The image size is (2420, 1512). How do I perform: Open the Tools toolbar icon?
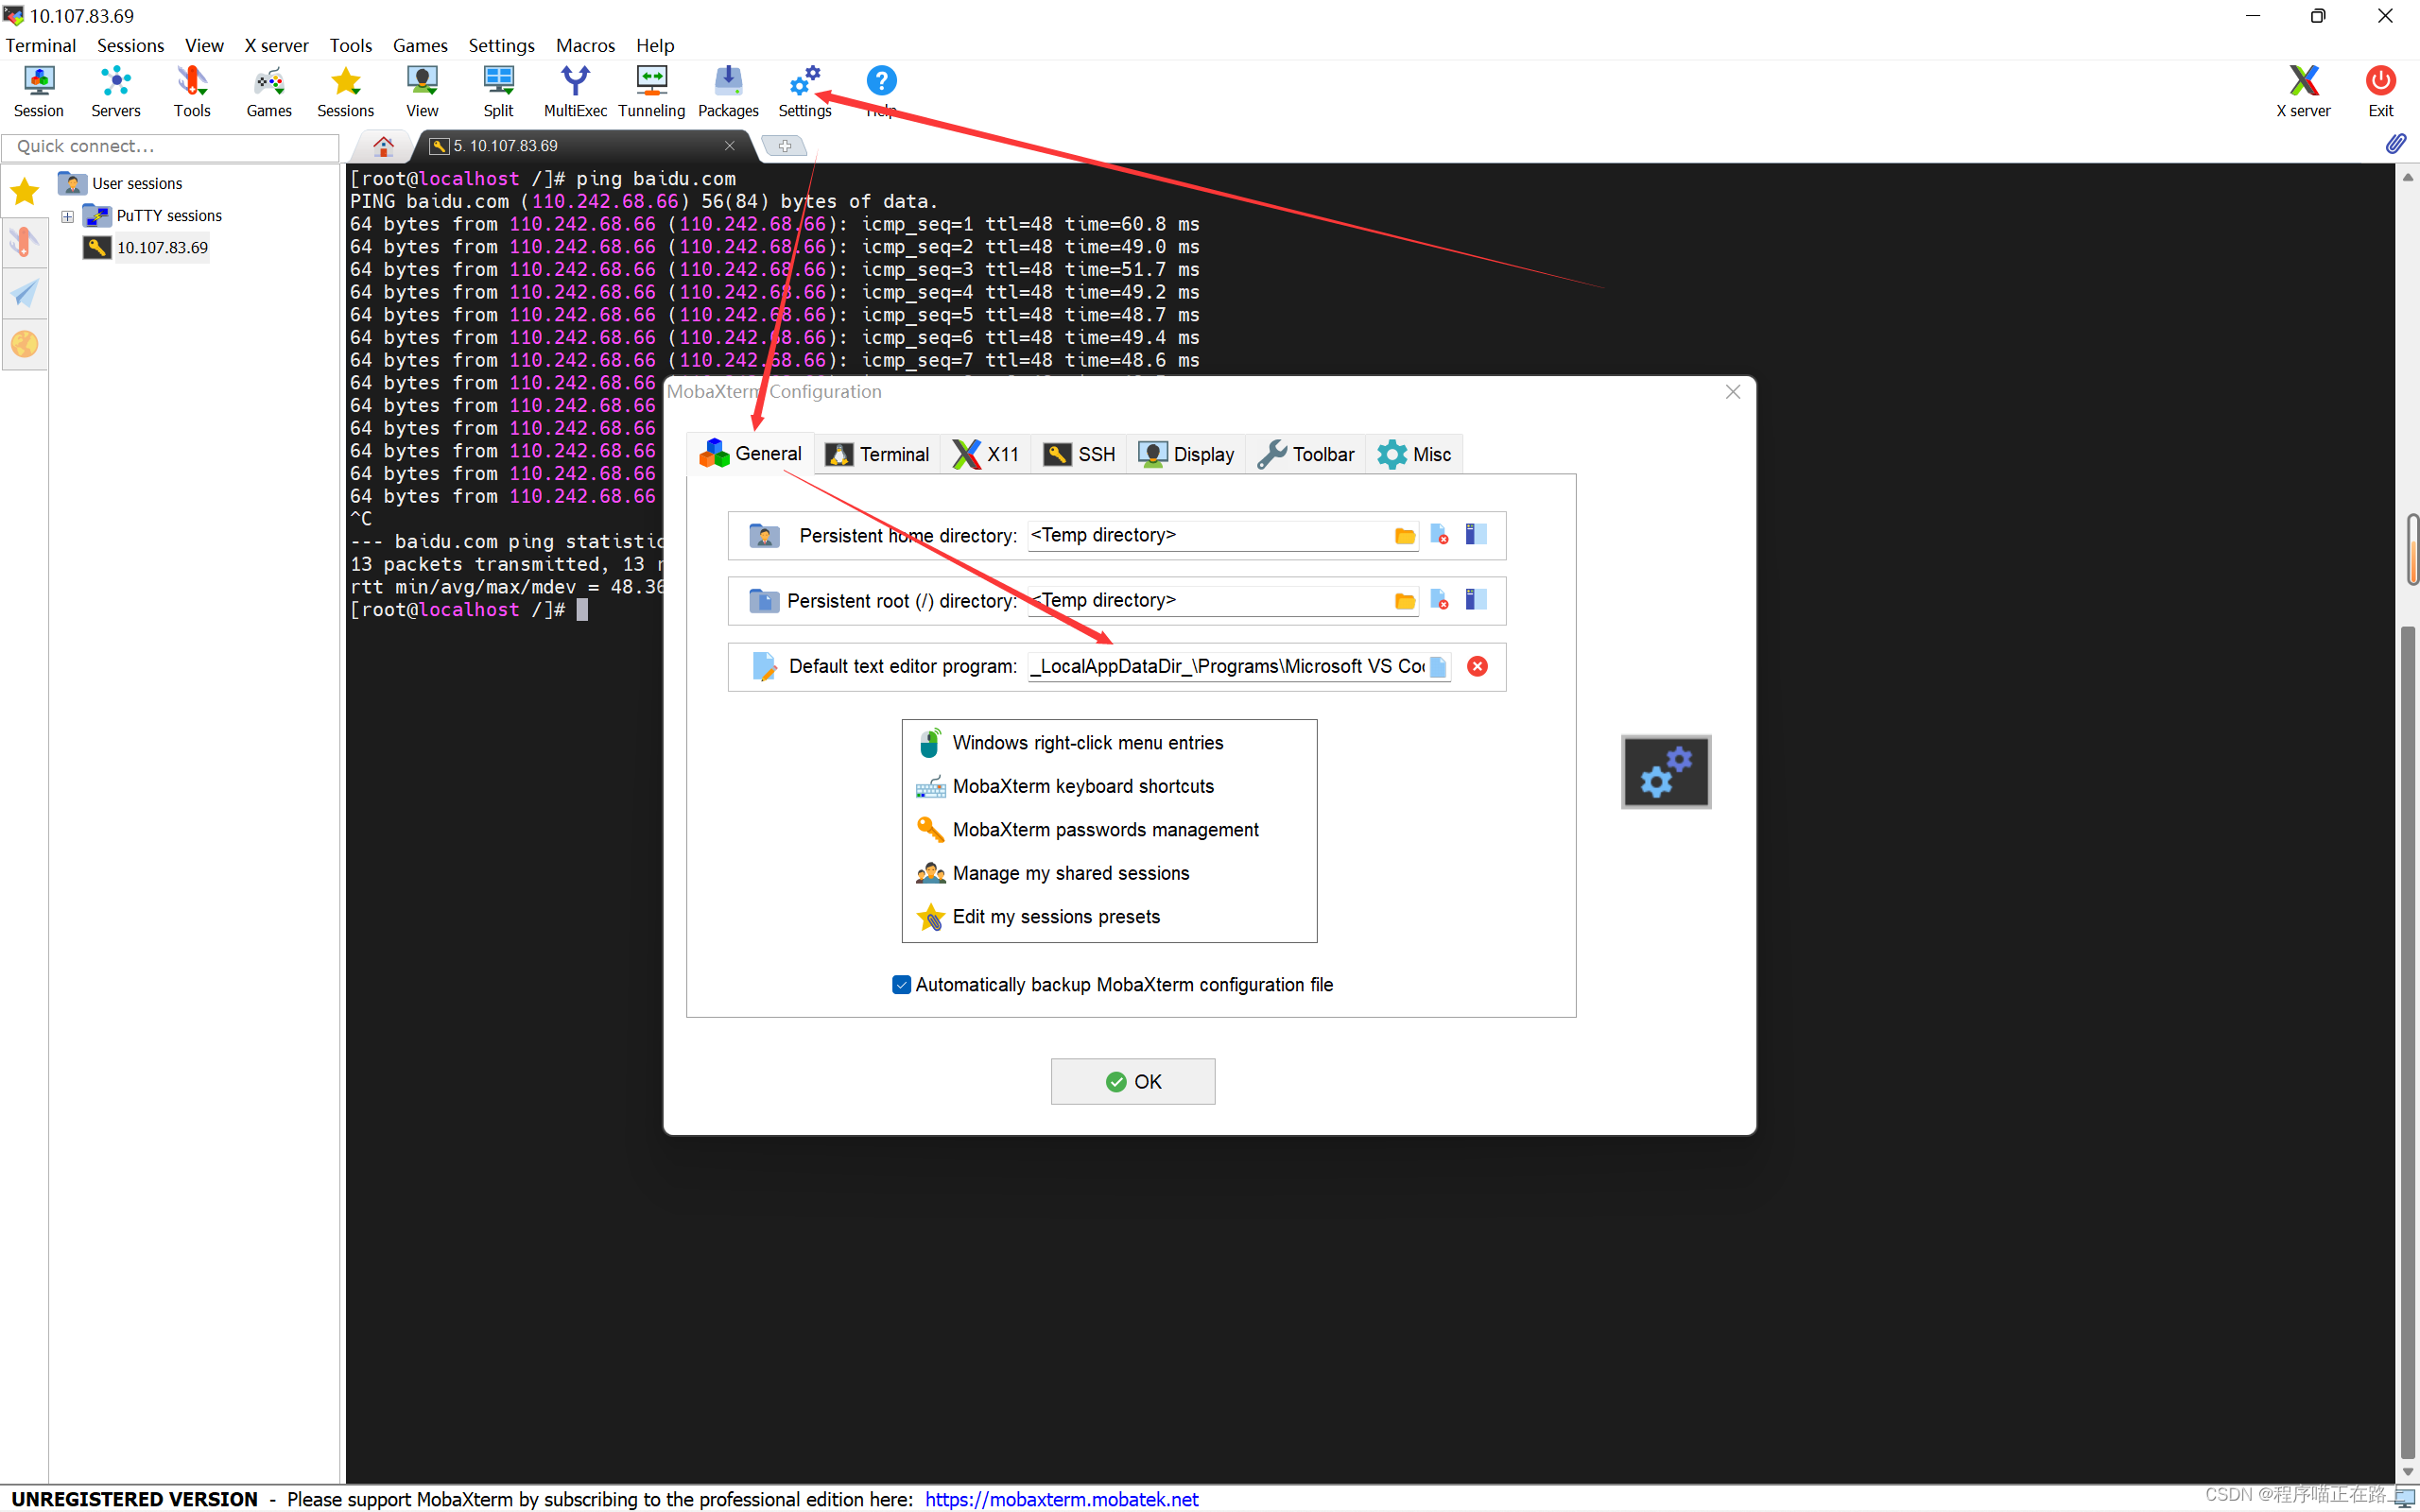[x=192, y=91]
